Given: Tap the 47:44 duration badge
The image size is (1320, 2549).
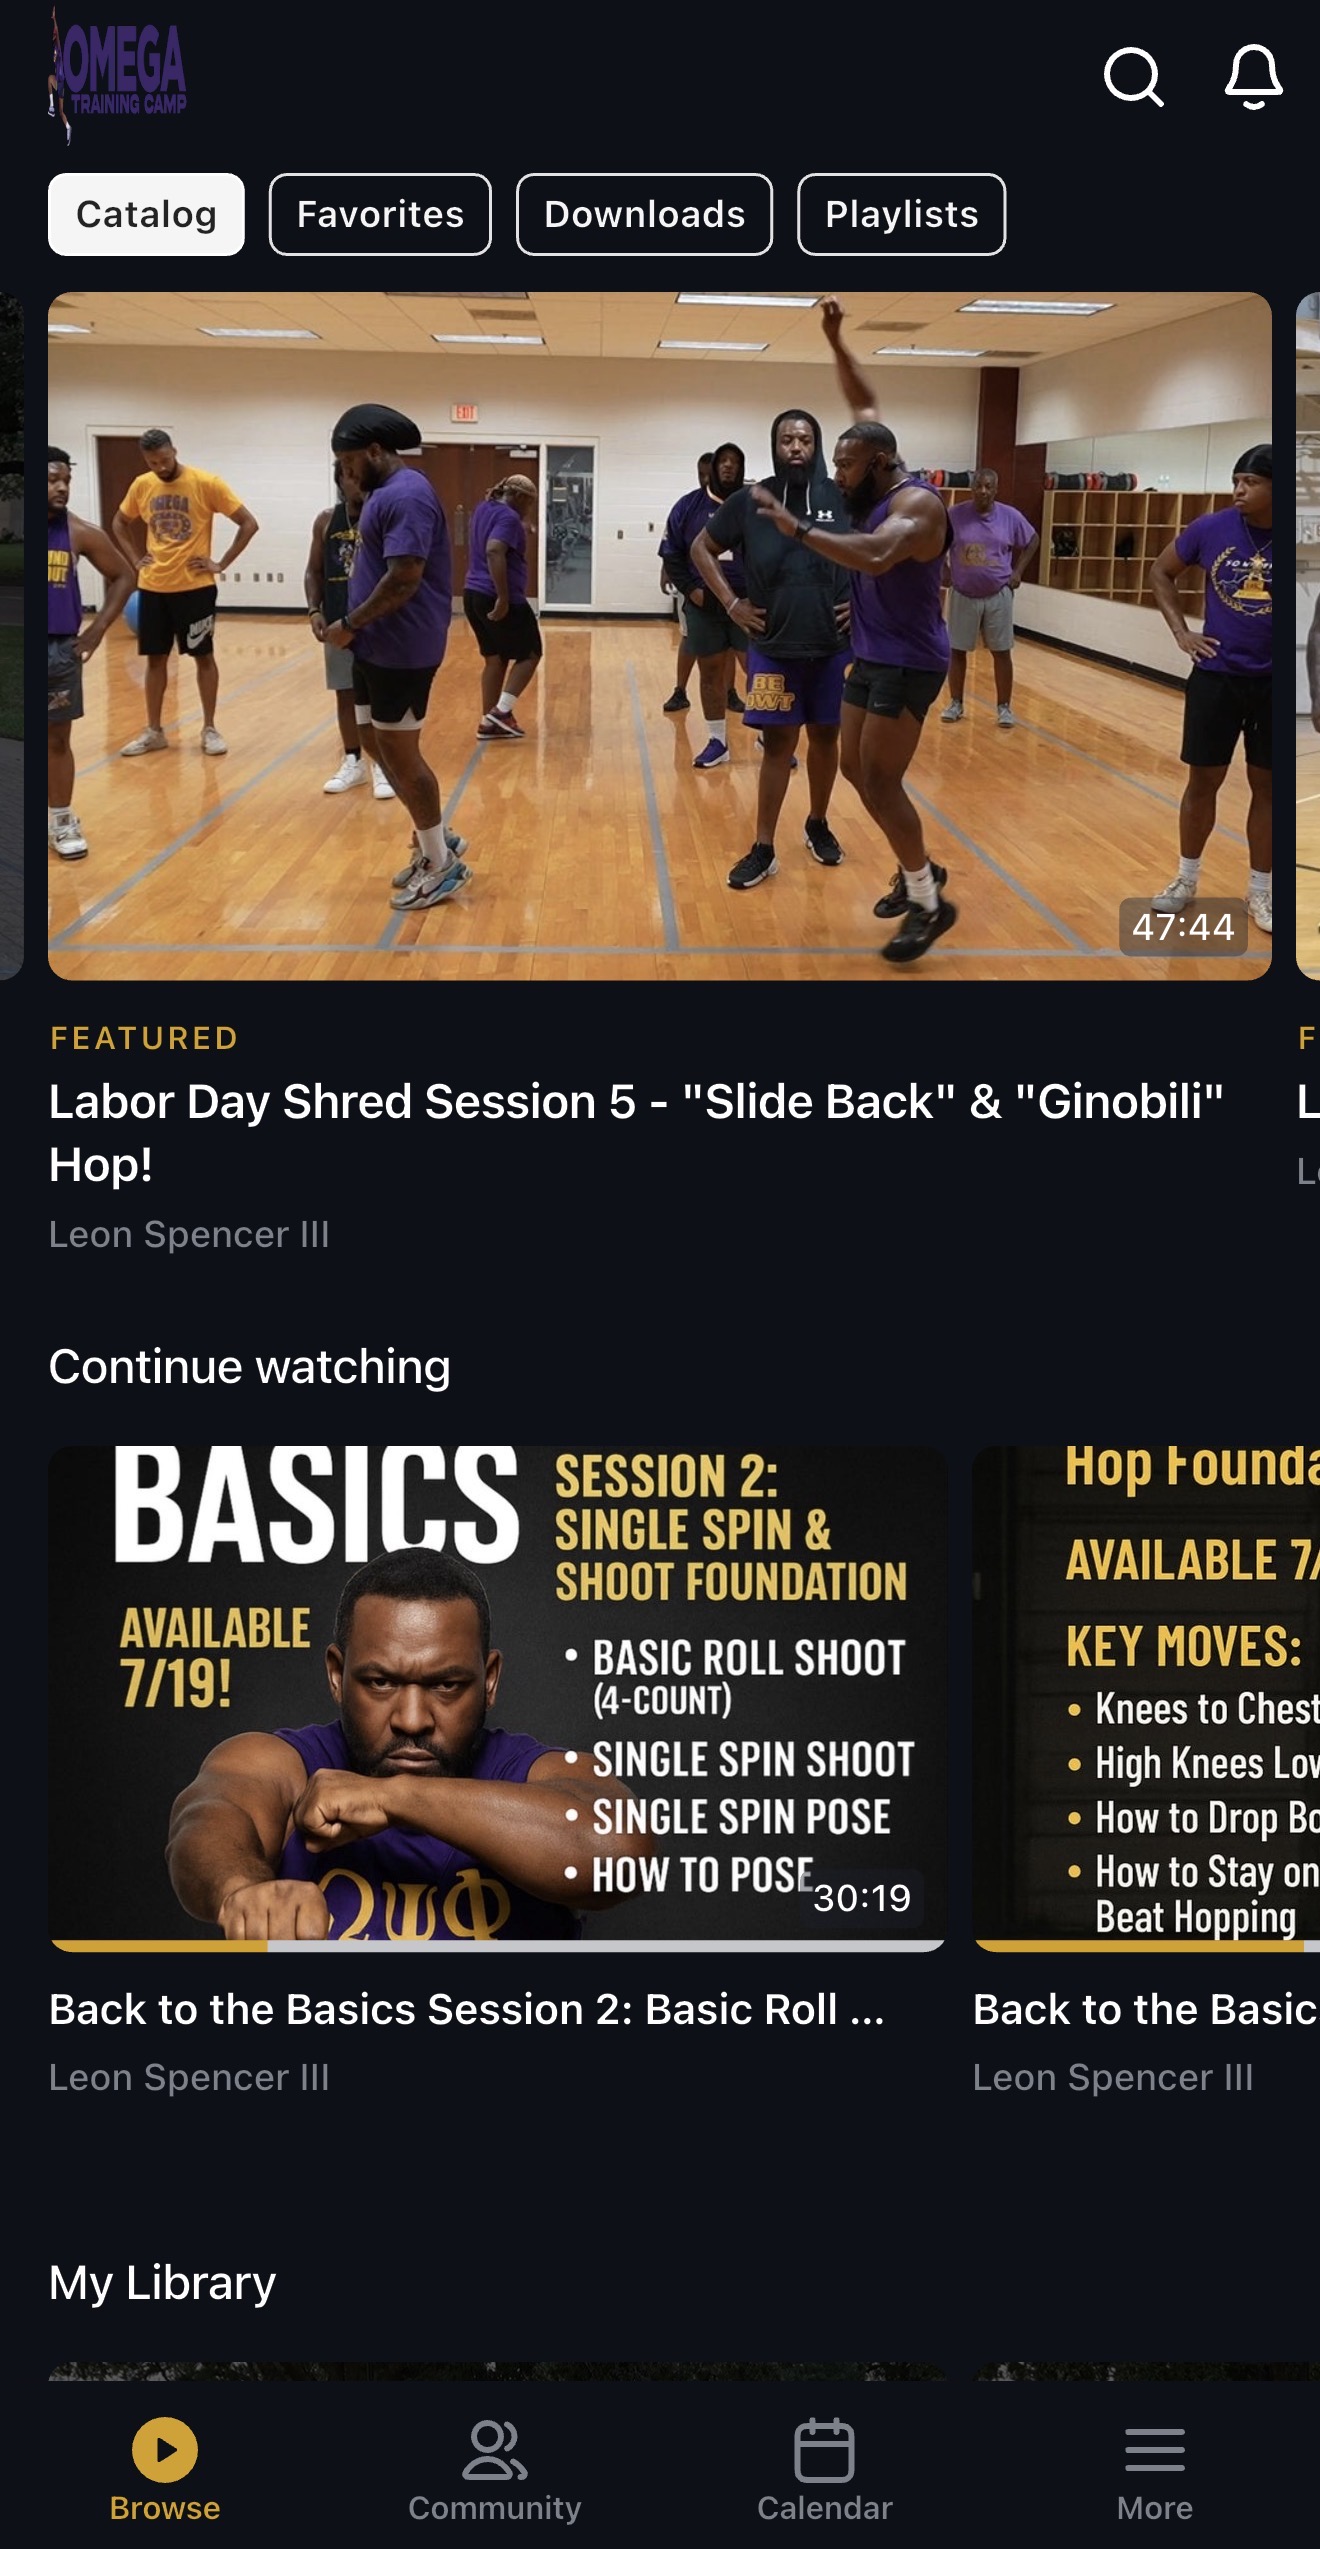Looking at the screenshot, I should pyautogui.click(x=1183, y=927).
